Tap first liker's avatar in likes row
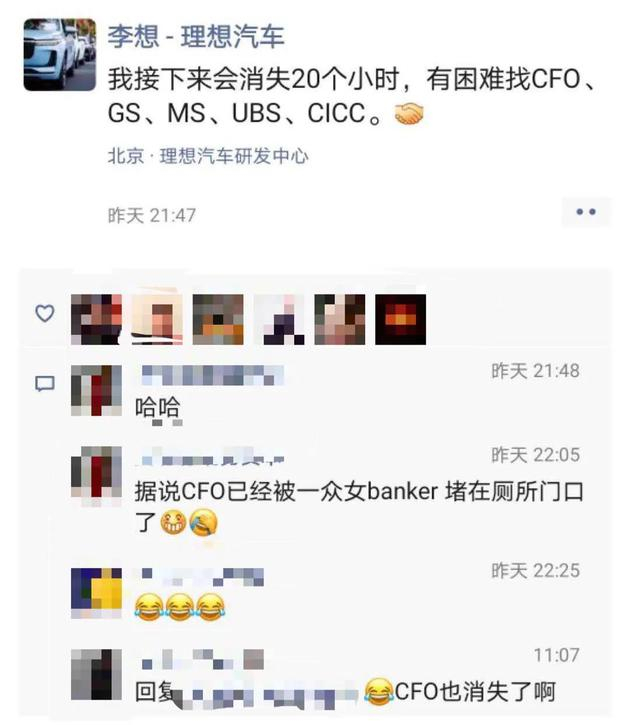Viewport: 630px width, 725px height. pyautogui.click(x=96, y=319)
